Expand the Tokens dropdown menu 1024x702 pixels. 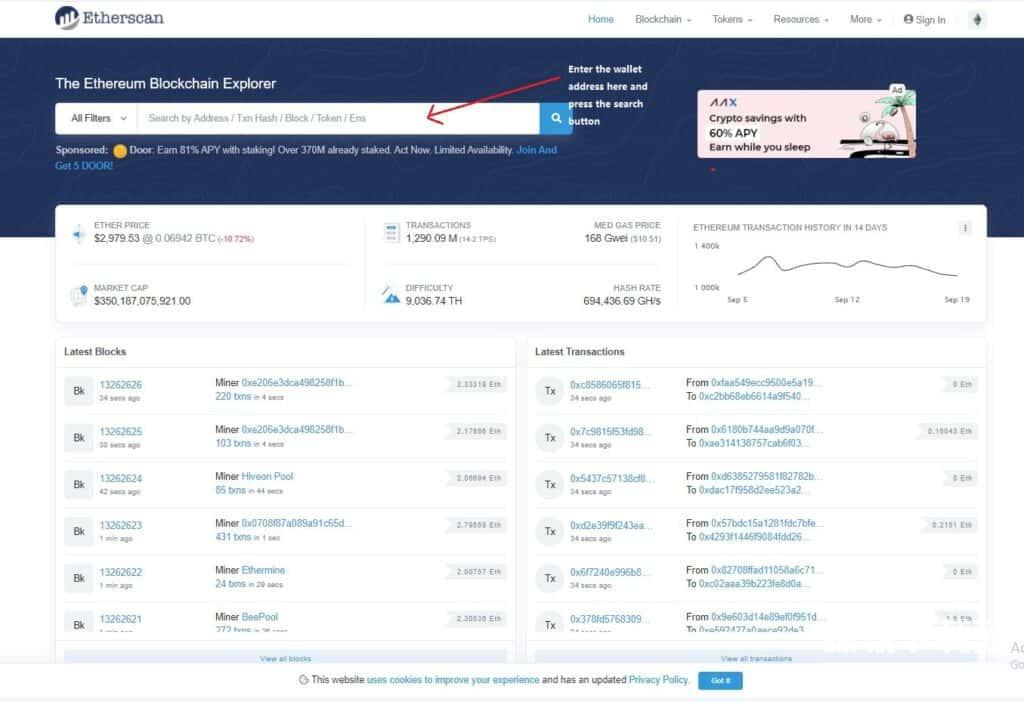click(732, 19)
